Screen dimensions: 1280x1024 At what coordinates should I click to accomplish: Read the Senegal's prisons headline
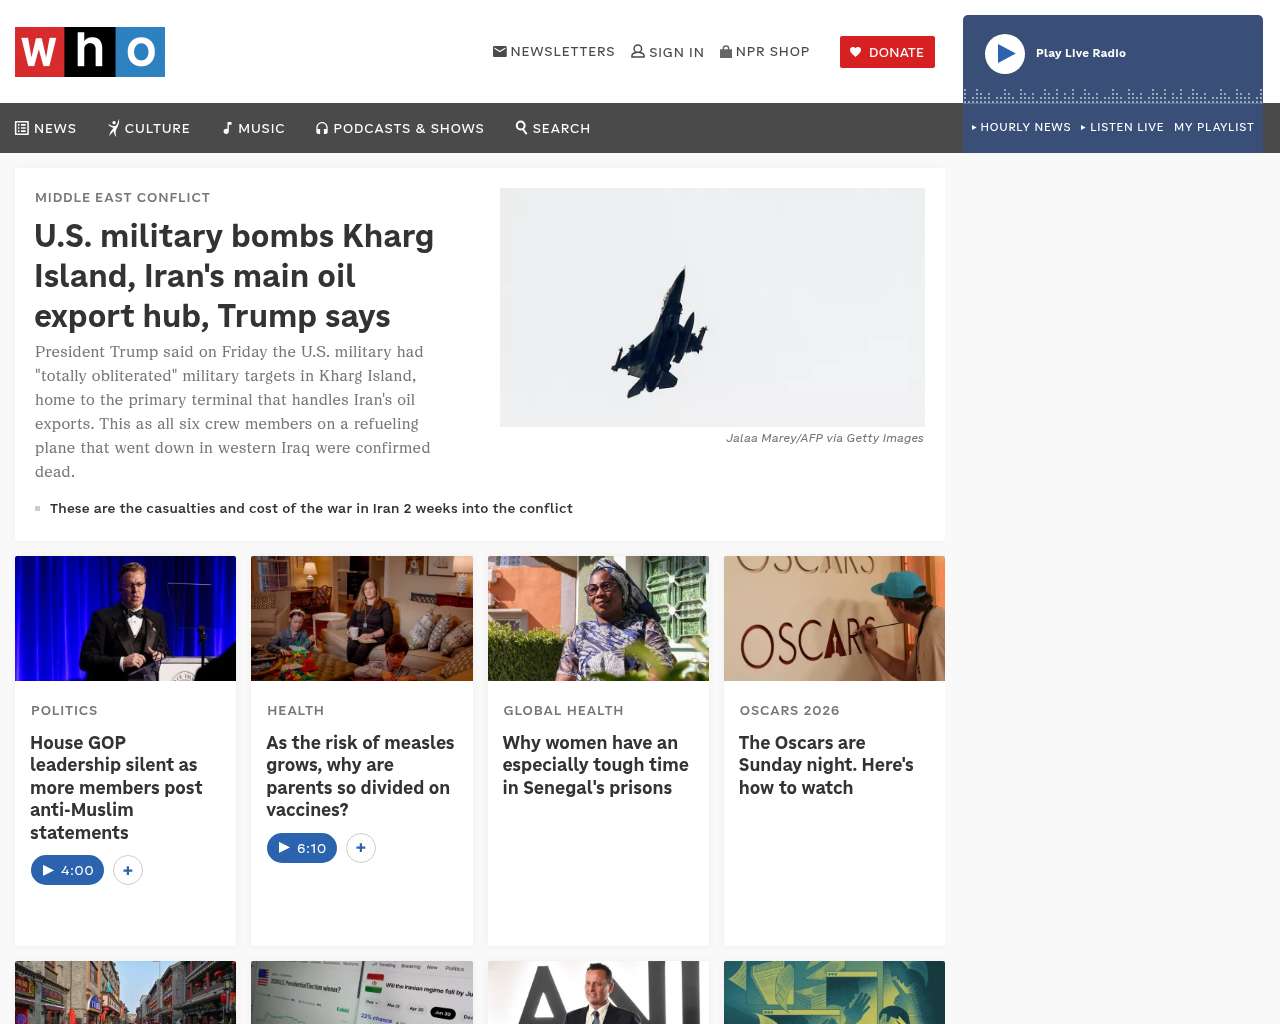tap(596, 765)
